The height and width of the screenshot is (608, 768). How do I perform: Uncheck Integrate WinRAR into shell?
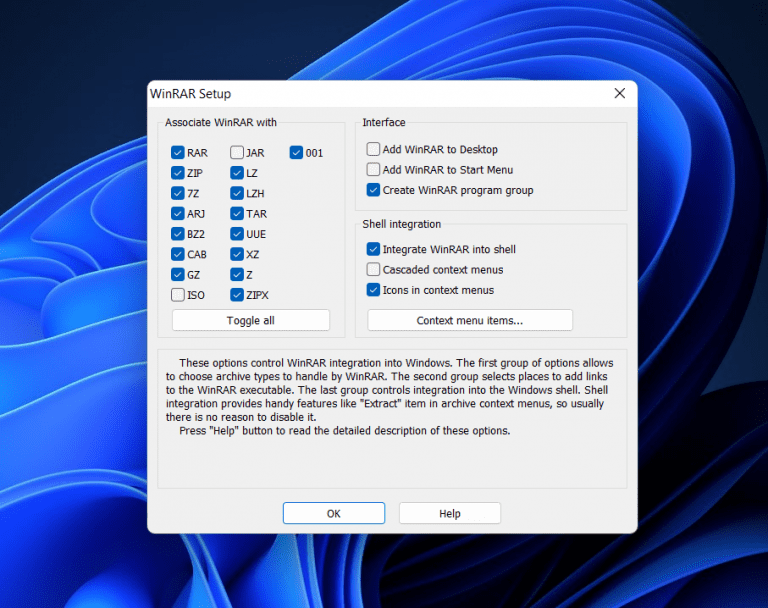[373, 249]
